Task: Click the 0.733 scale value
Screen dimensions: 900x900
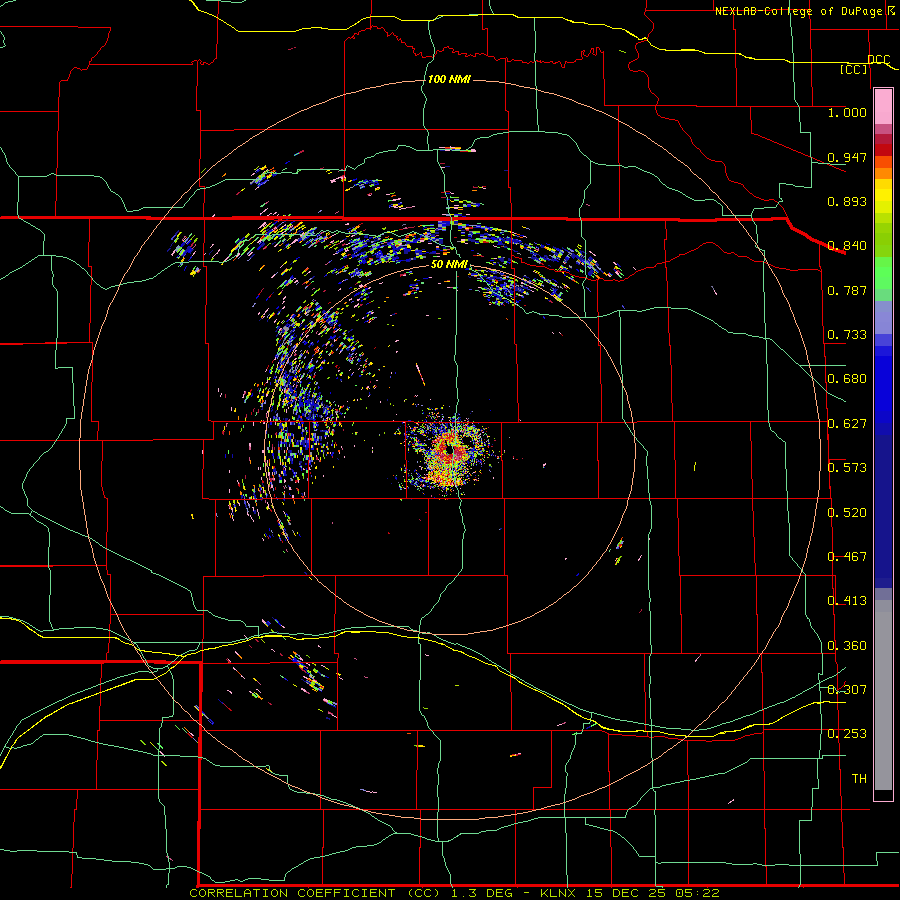Action: (847, 335)
